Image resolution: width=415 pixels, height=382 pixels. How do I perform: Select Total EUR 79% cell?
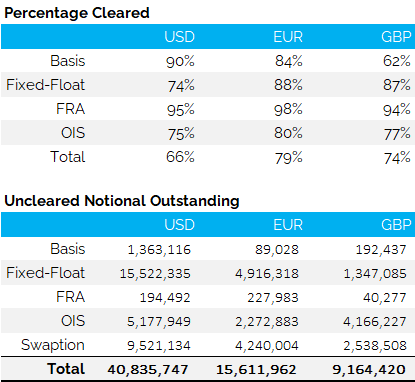click(289, 158)
